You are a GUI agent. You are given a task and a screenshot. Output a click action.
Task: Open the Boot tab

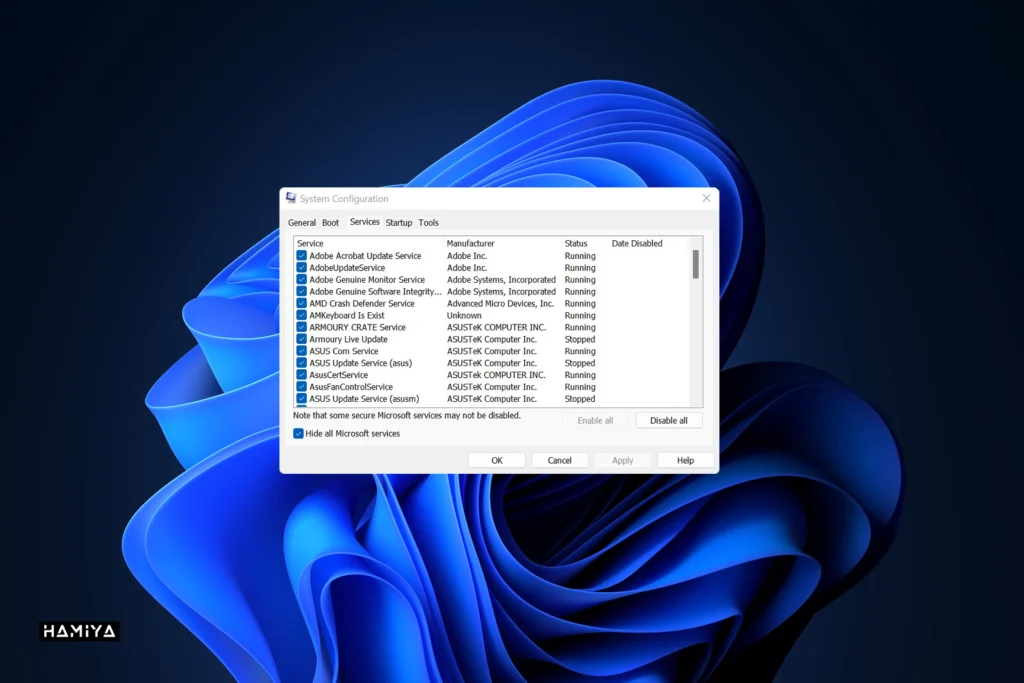tap(330, 223)
